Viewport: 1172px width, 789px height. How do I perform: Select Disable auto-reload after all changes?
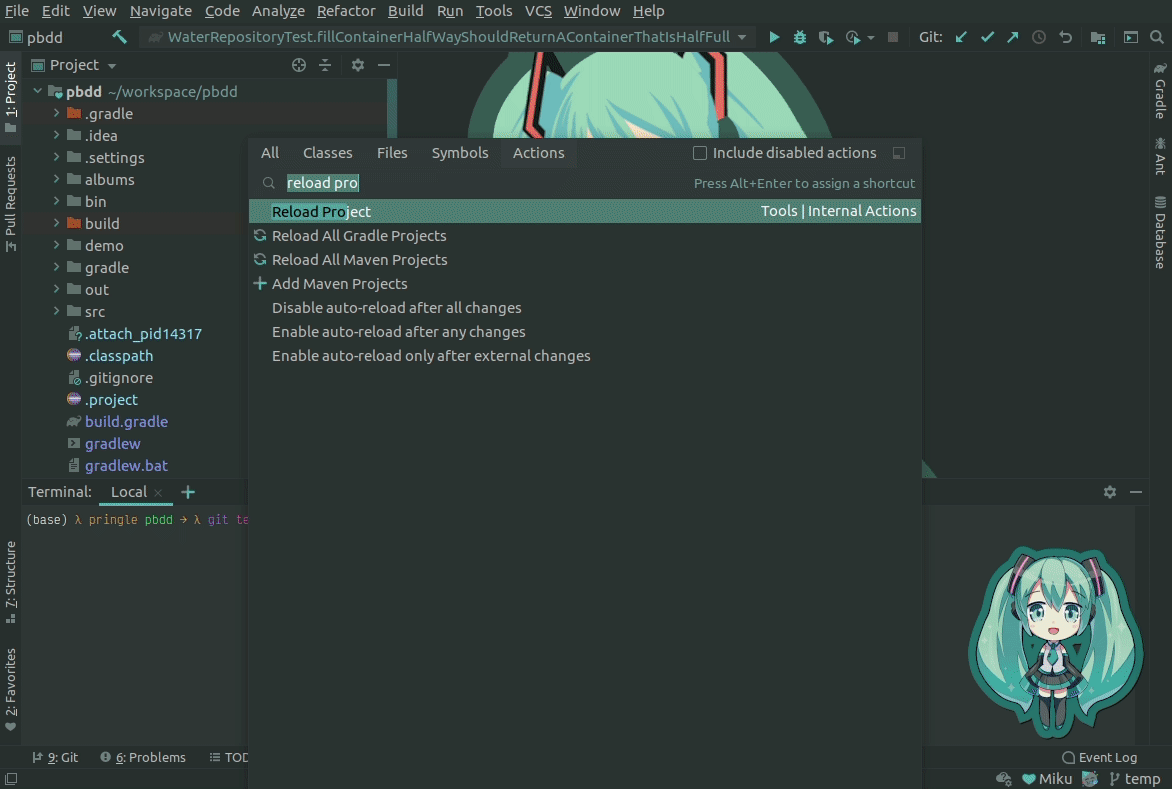(585, 308)
